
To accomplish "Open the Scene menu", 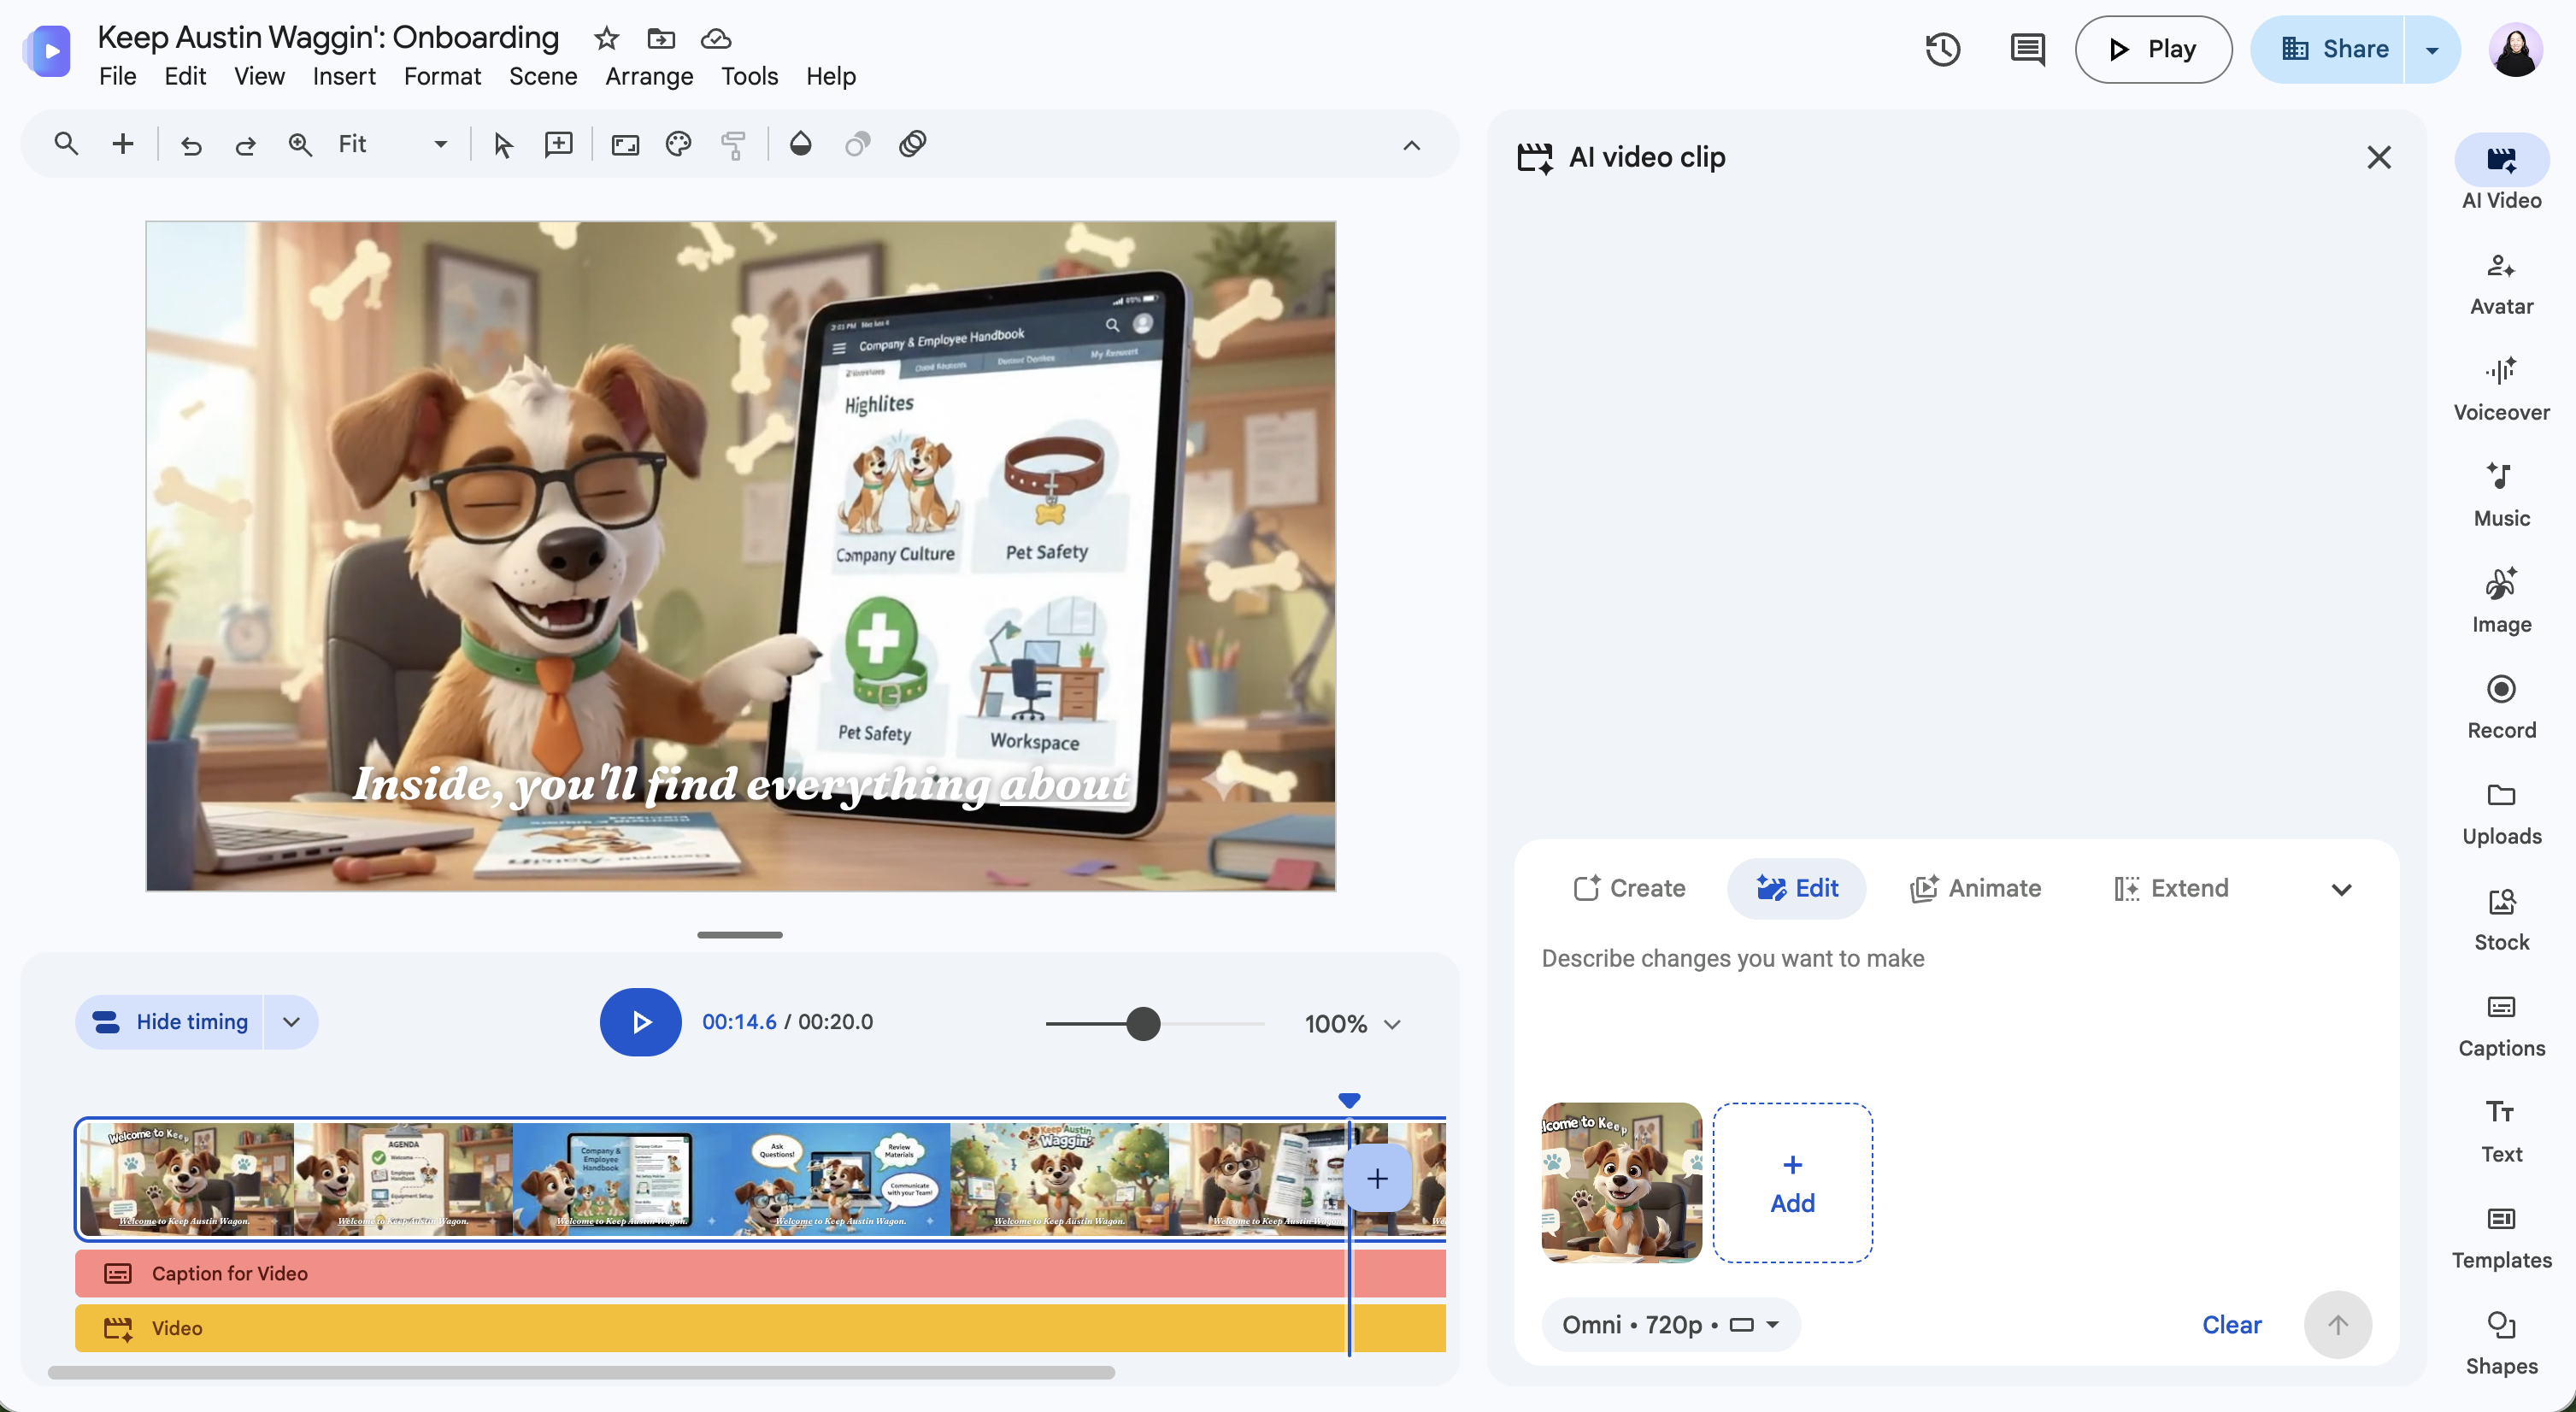I will (x=543, y=76).
